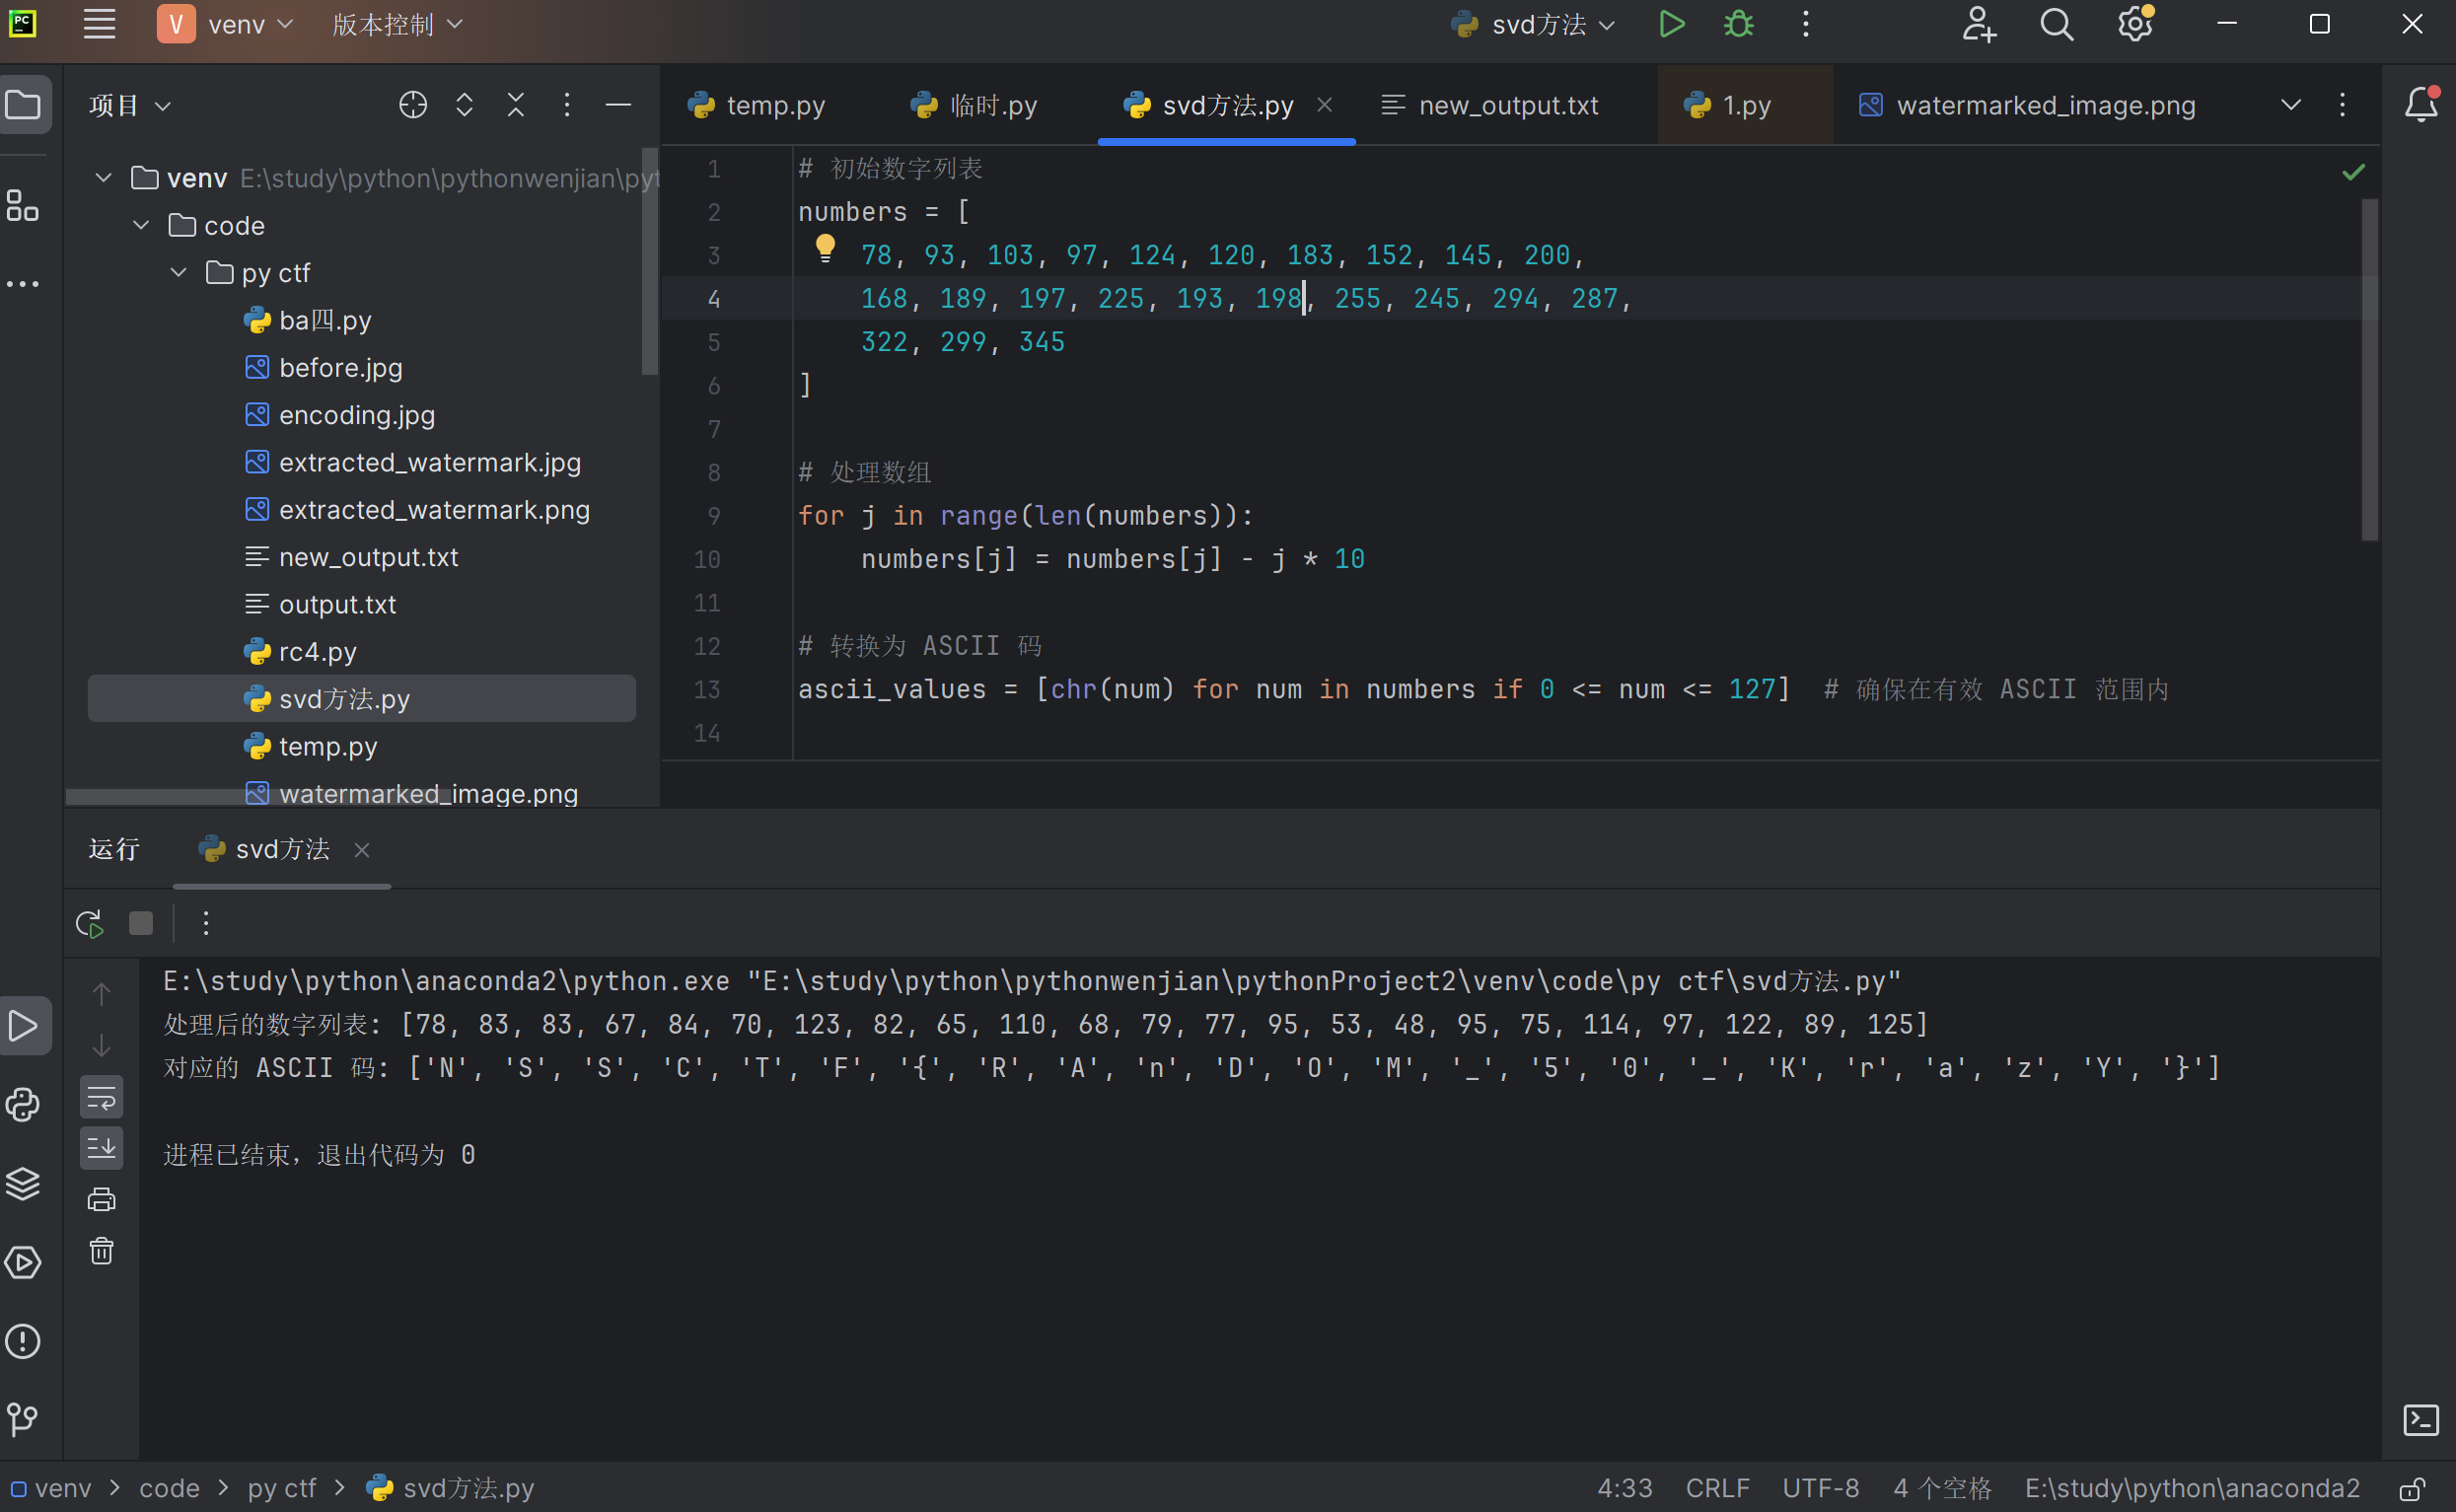
Task: Open the Python Packages layers icon
Action: tap(23, 1183)
